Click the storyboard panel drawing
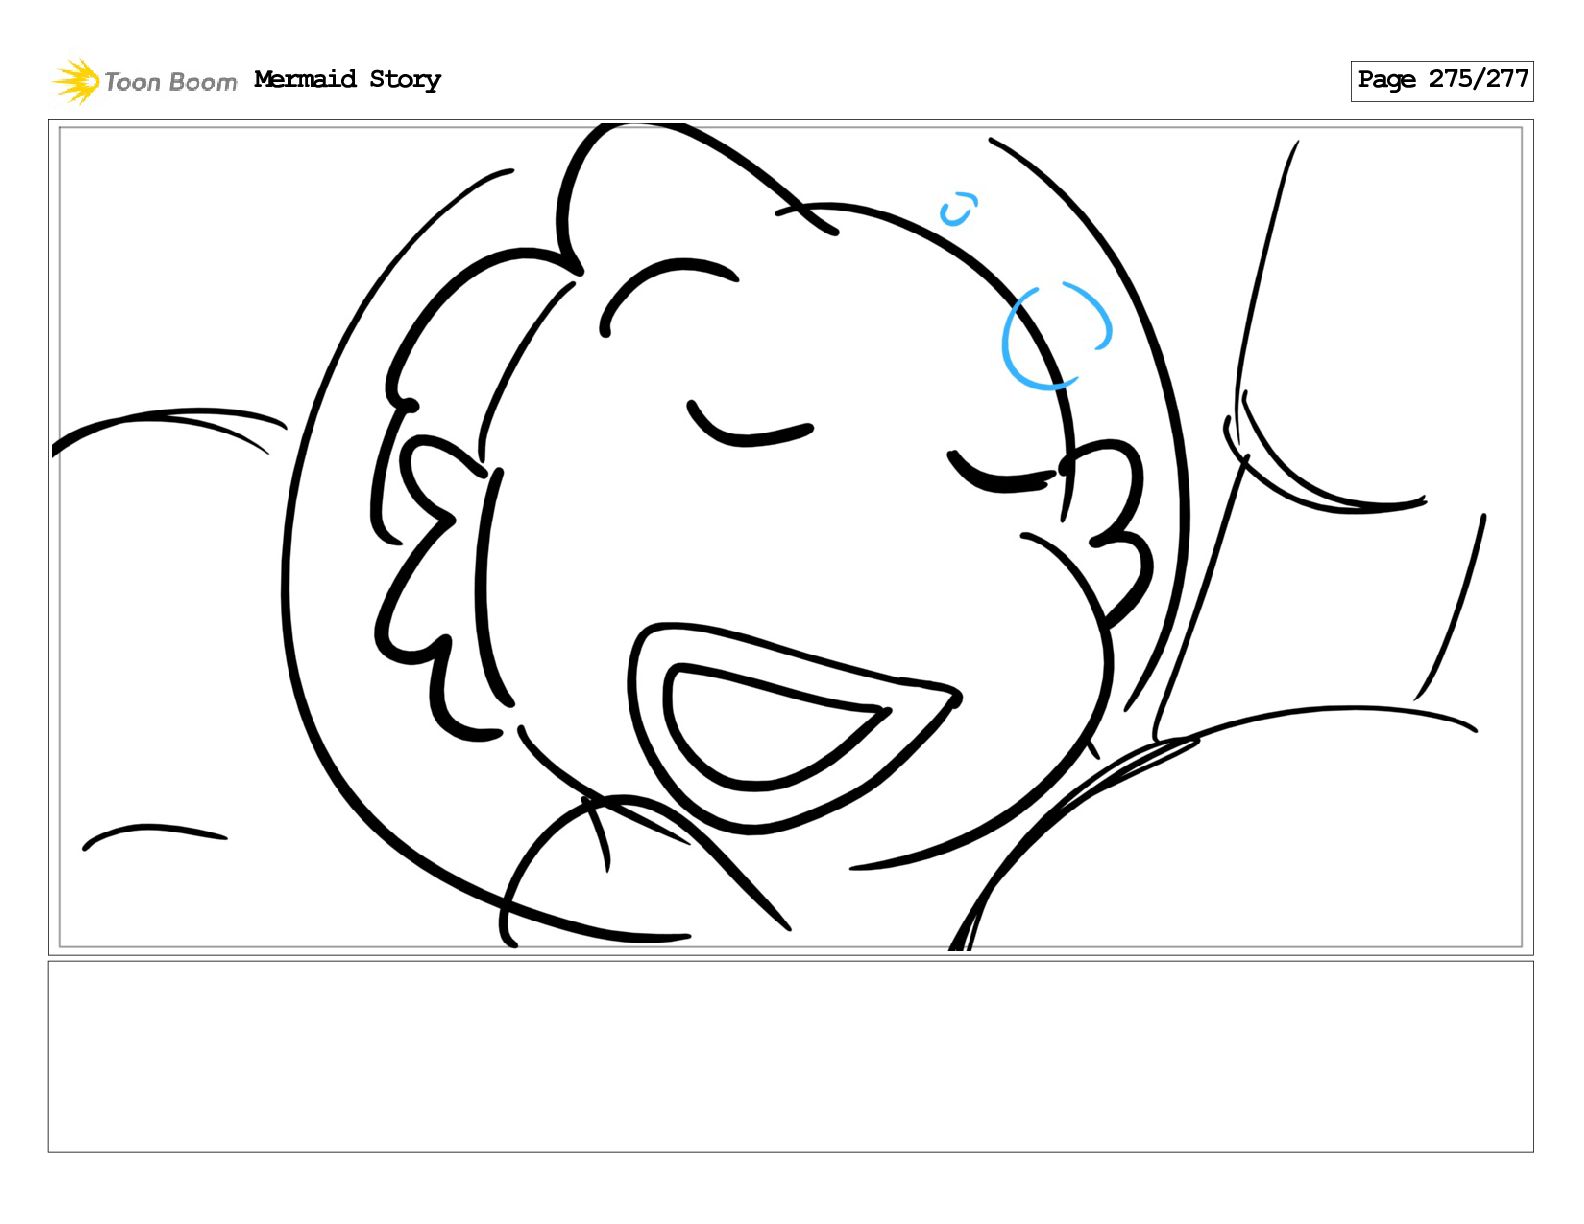The image size is (1584, 1224). click(791, 537)
